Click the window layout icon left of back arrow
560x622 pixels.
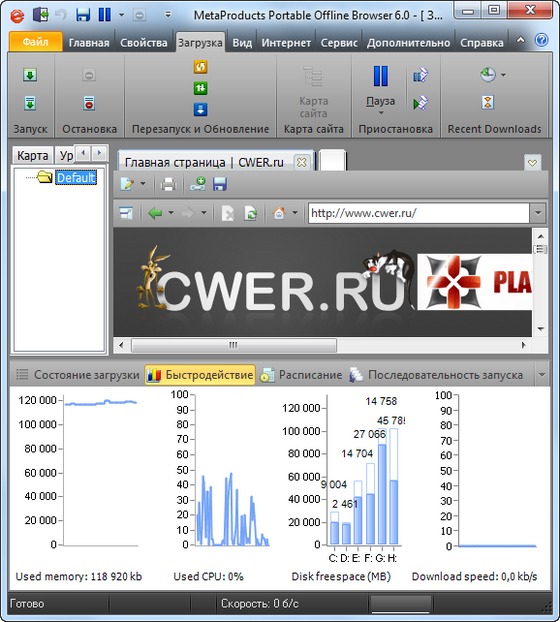click(126, 213)
